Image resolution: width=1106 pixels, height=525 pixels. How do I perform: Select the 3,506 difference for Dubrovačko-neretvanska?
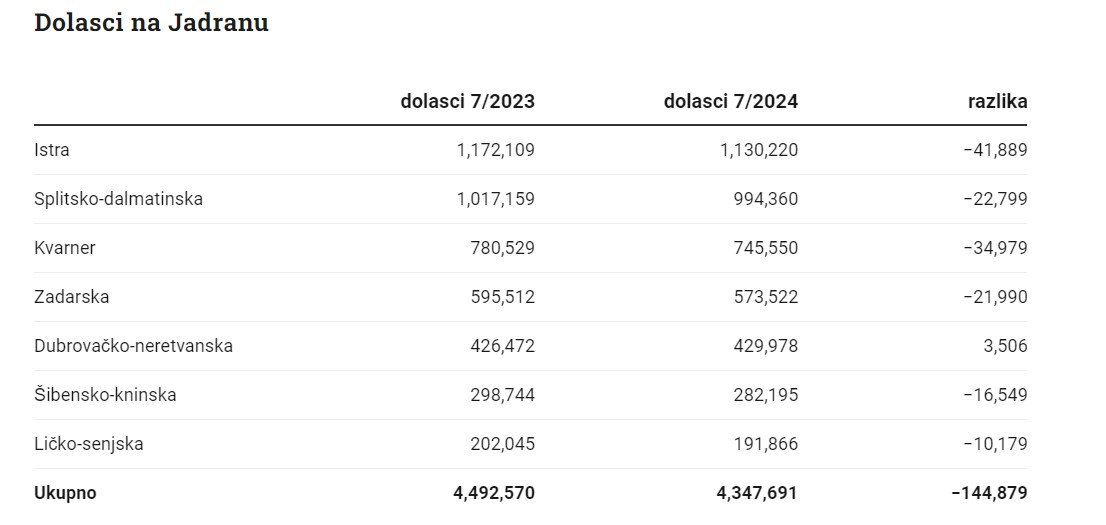[x=1003, y=346]
